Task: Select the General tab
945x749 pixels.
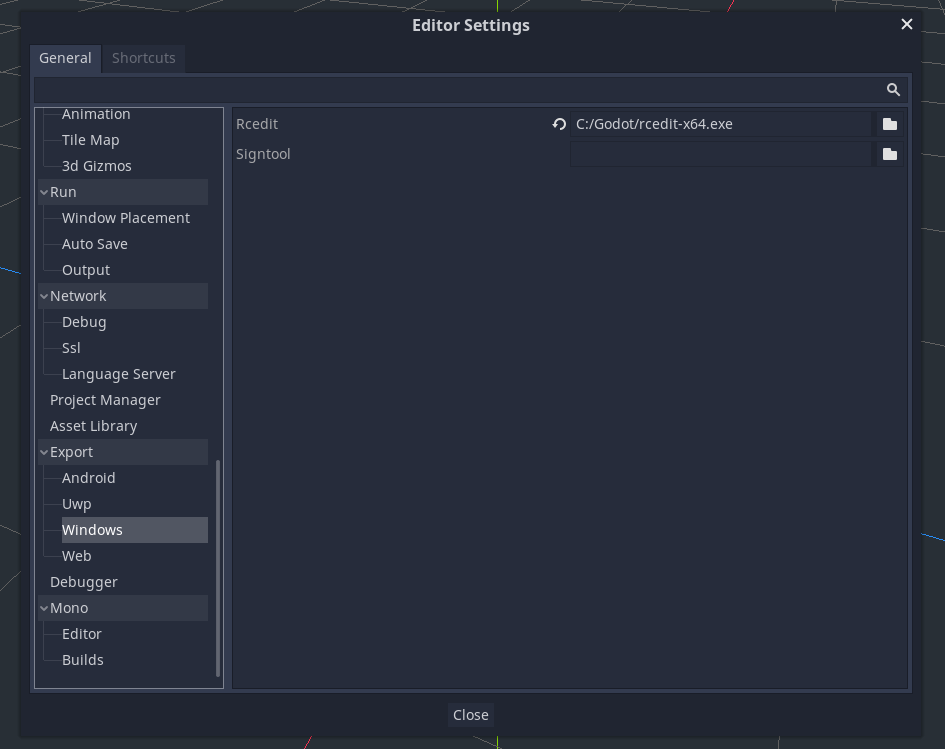Action: pos(65,58)
